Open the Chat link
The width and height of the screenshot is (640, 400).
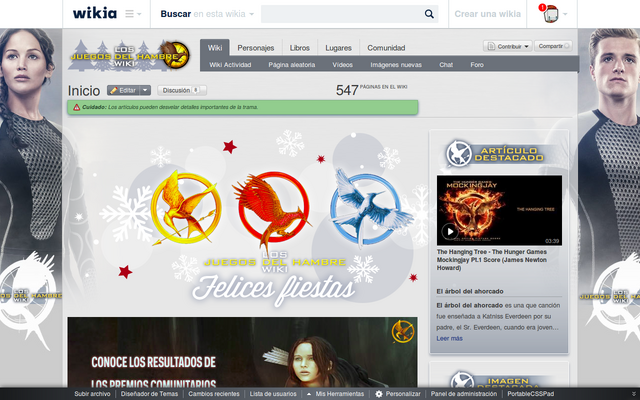point(446,64)
